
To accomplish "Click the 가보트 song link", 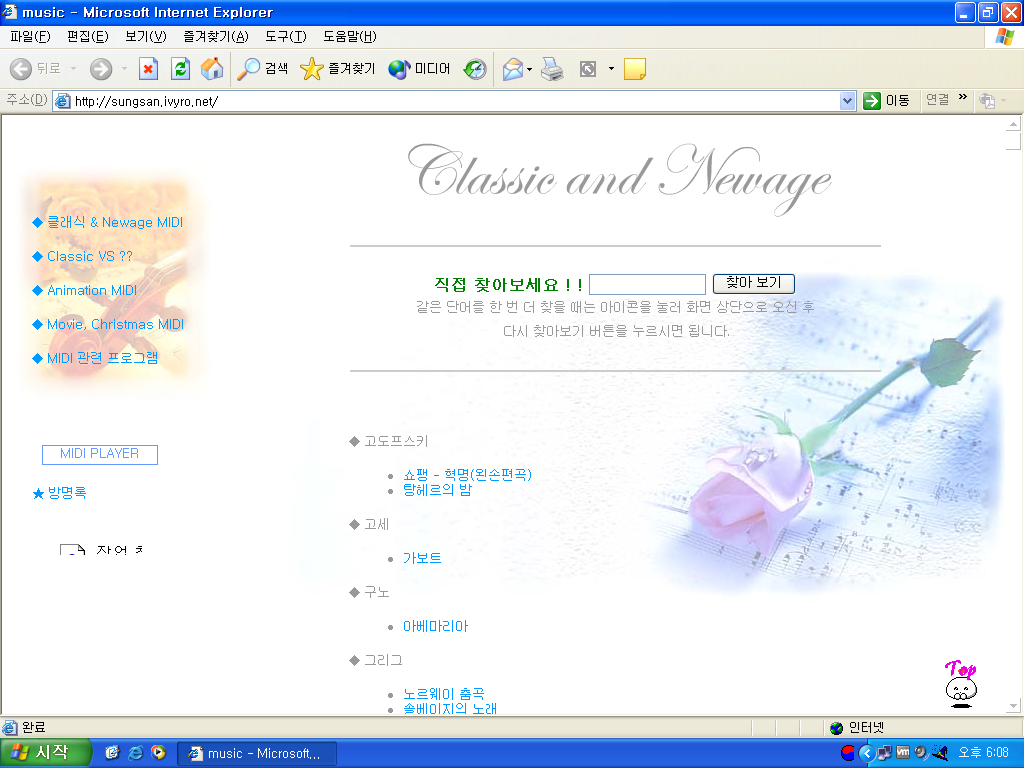I will pos(422,558).
